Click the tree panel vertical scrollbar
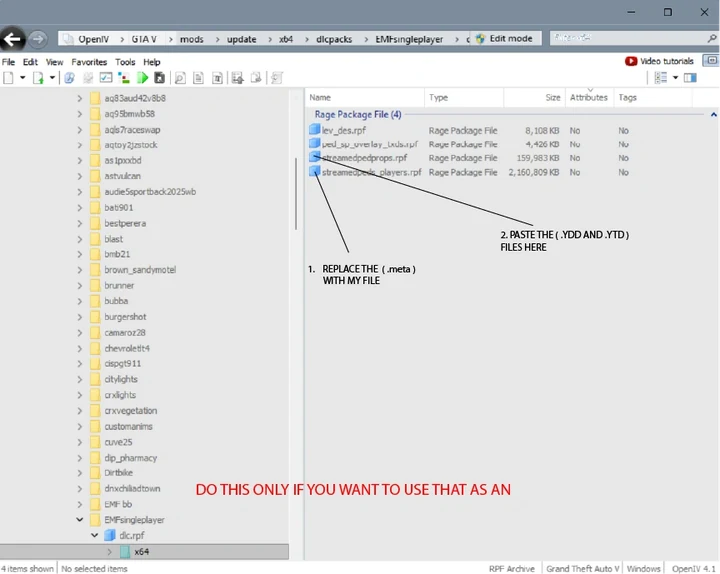The height and width of the screenshot is (574, 720). [x=296, y=193]
